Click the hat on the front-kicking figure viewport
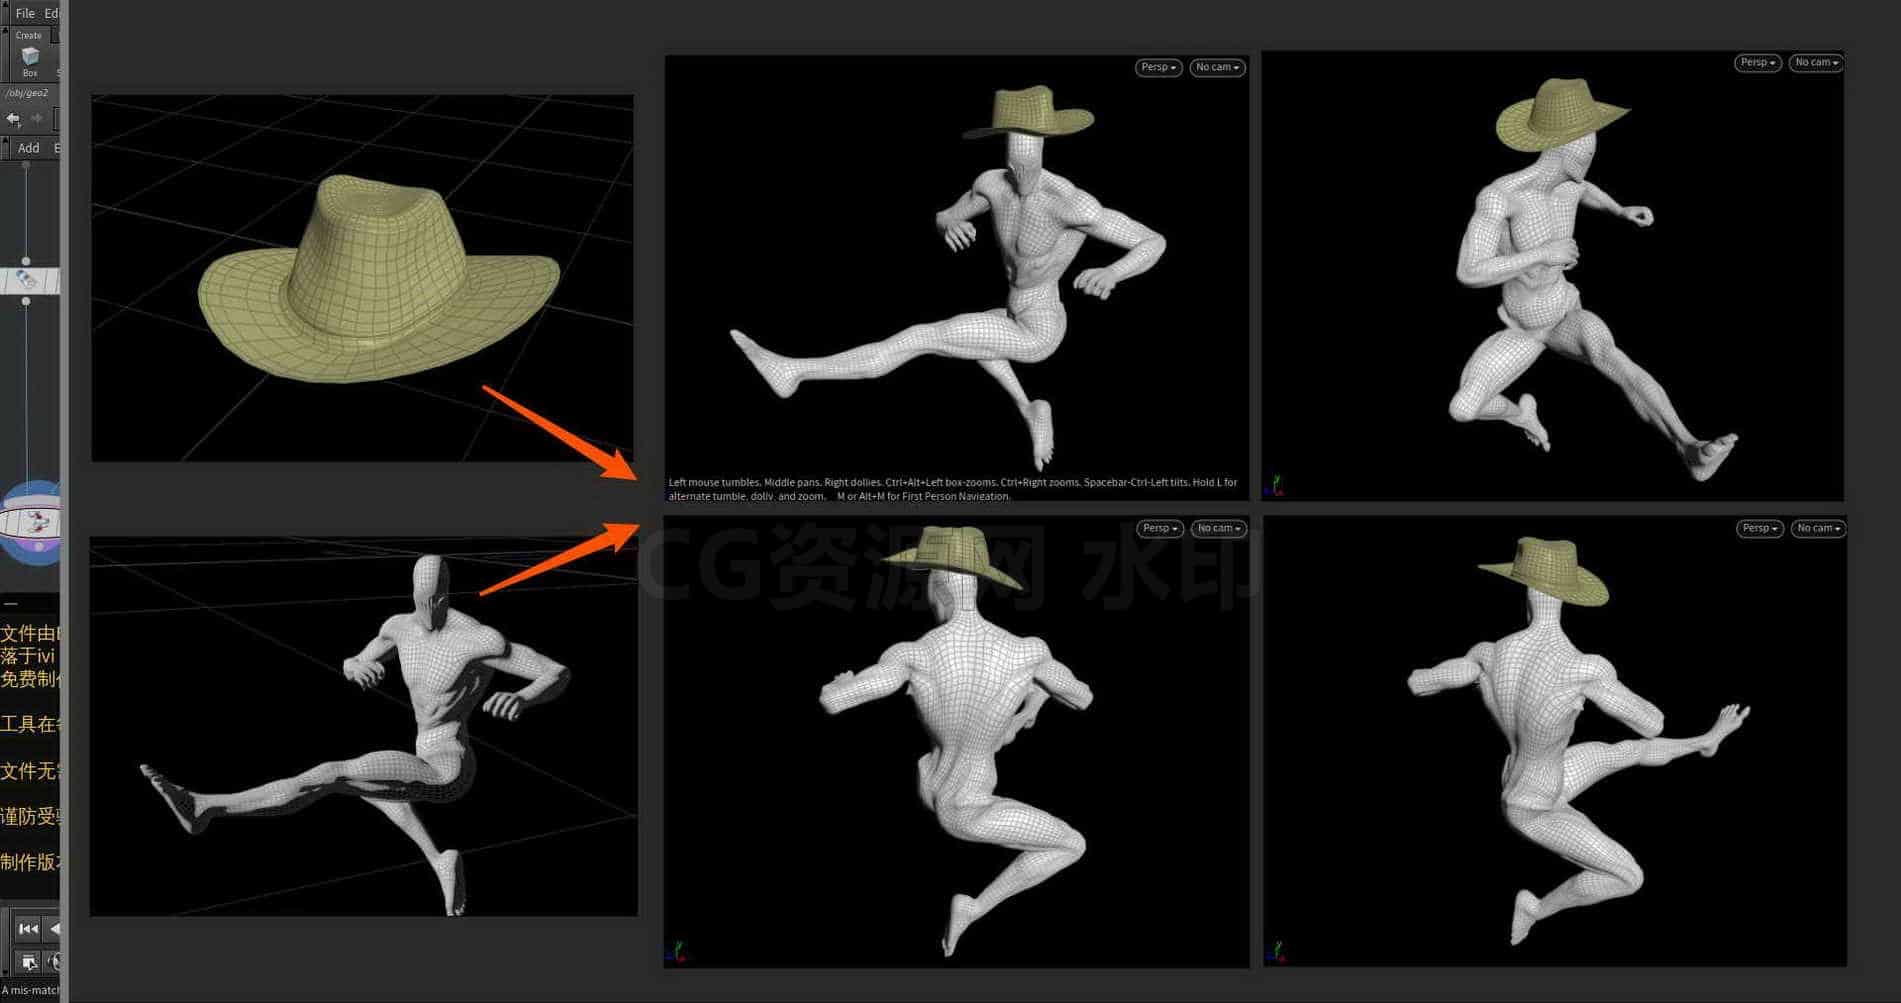The image size is (1901, 1003). click(1030, 113)
